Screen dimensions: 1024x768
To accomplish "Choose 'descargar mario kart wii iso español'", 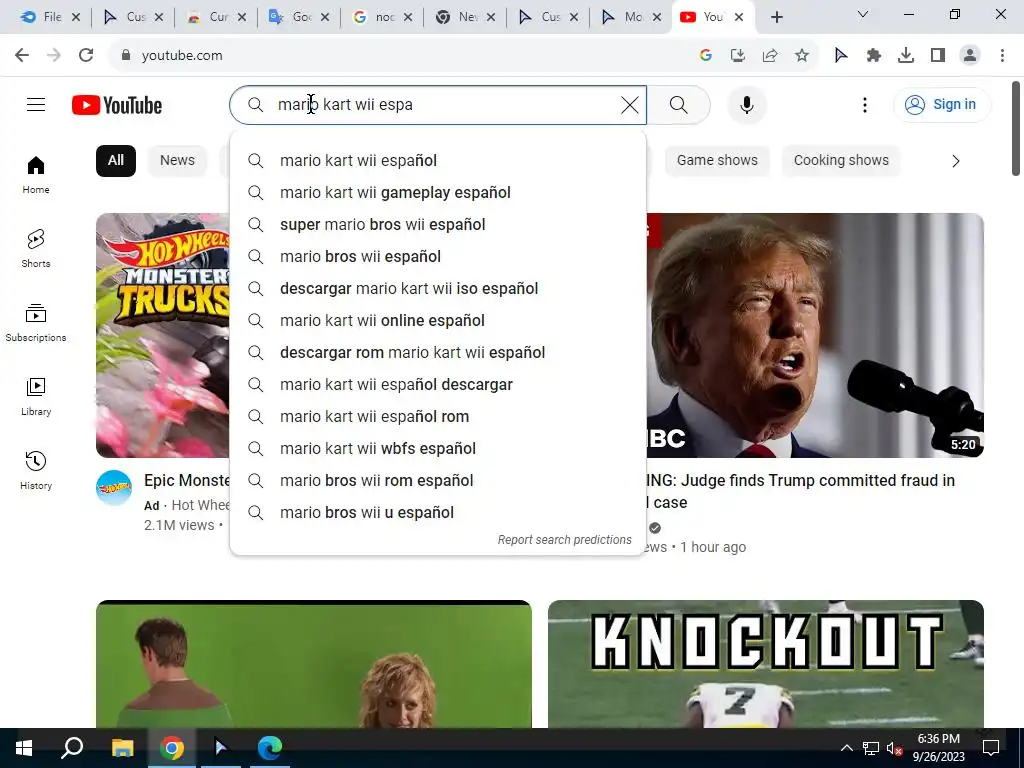I will click(438, 289).
